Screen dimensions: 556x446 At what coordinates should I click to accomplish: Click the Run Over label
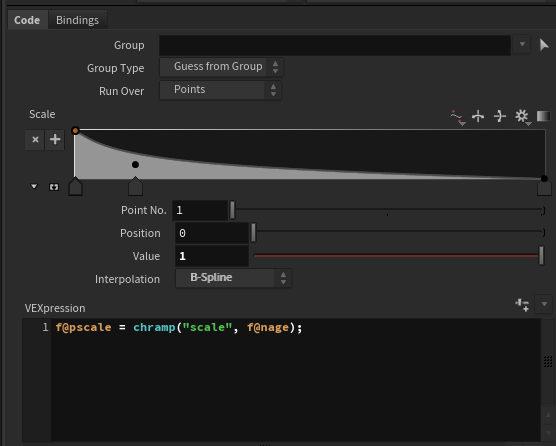pos(122,91)
